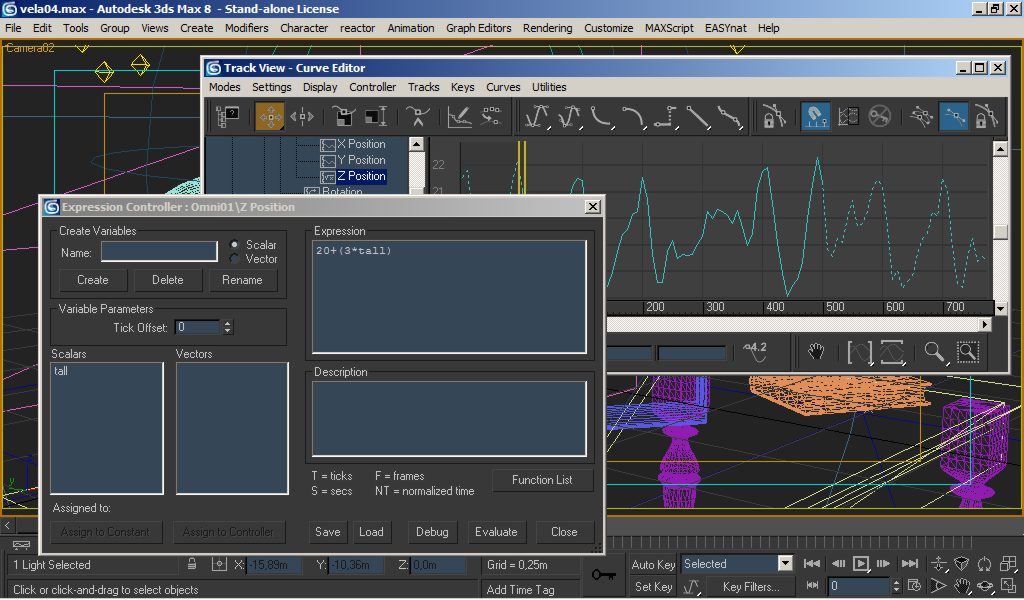Toggle Lock Selection in Curve Editor
Image resolution: width=1024 pixels, height=600 pixels.
774,117
